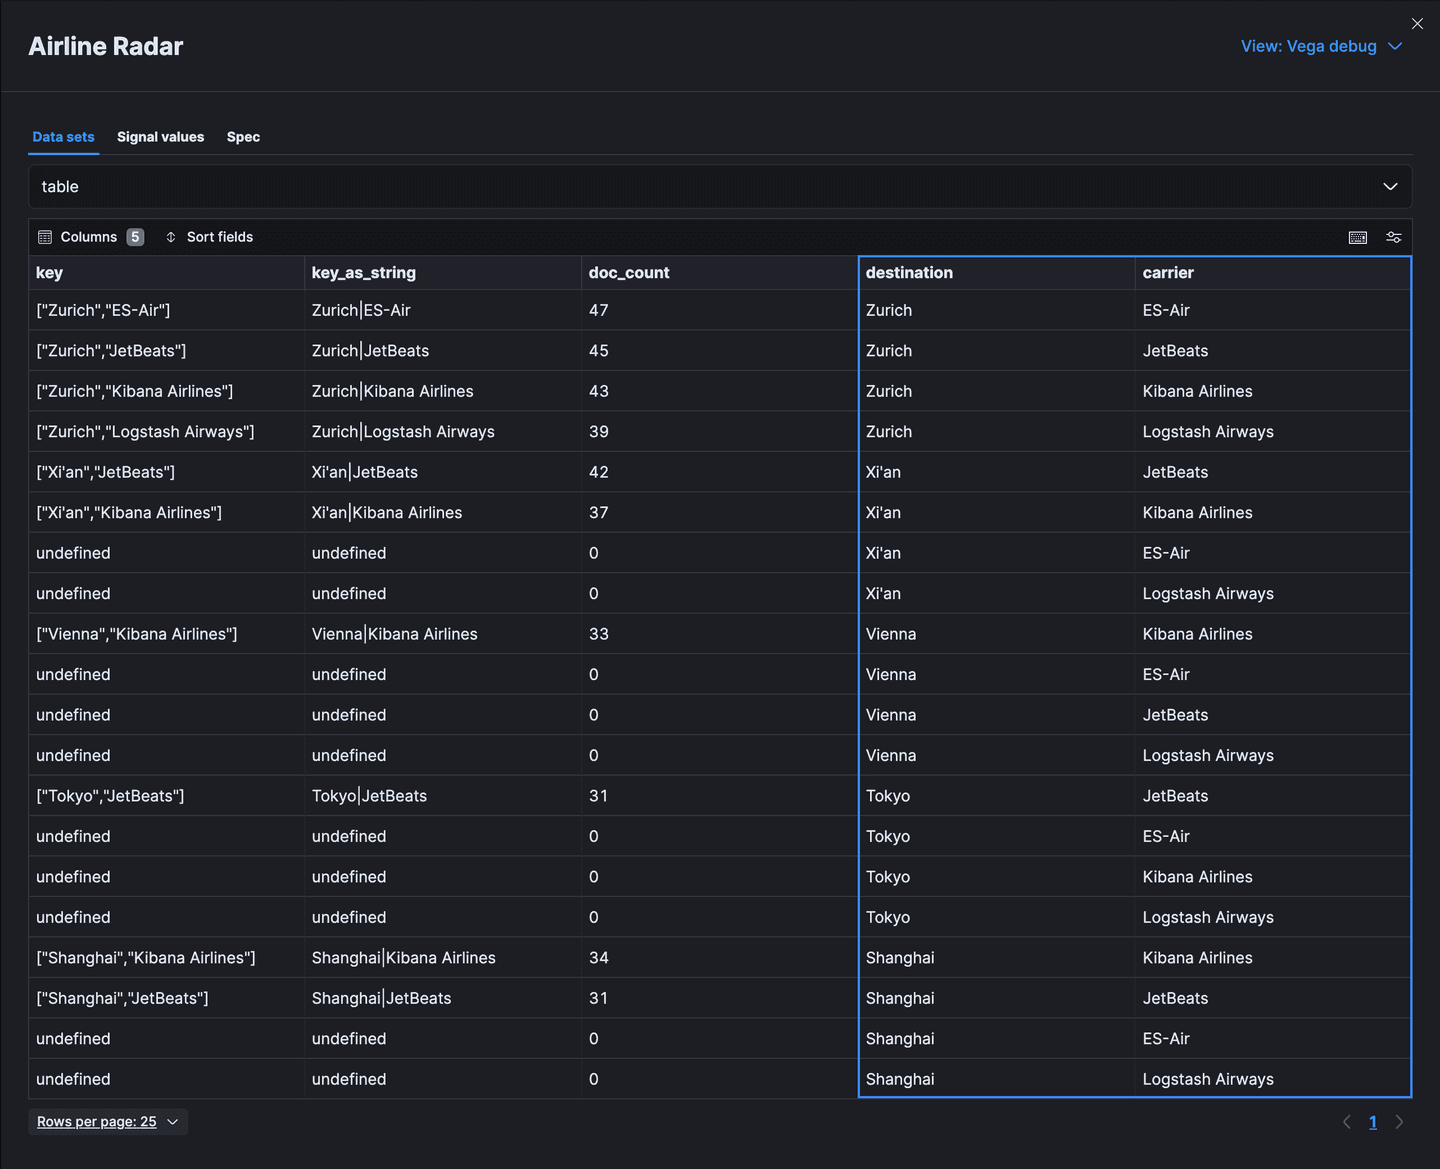This screenshot has height=1169, width=1440.
Task: Expand the View: Vega debug chevron
Action: coord(1395,46)
